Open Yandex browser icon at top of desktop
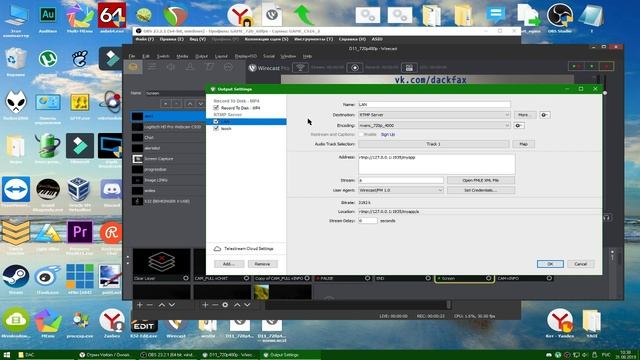 tap(240, 15)
